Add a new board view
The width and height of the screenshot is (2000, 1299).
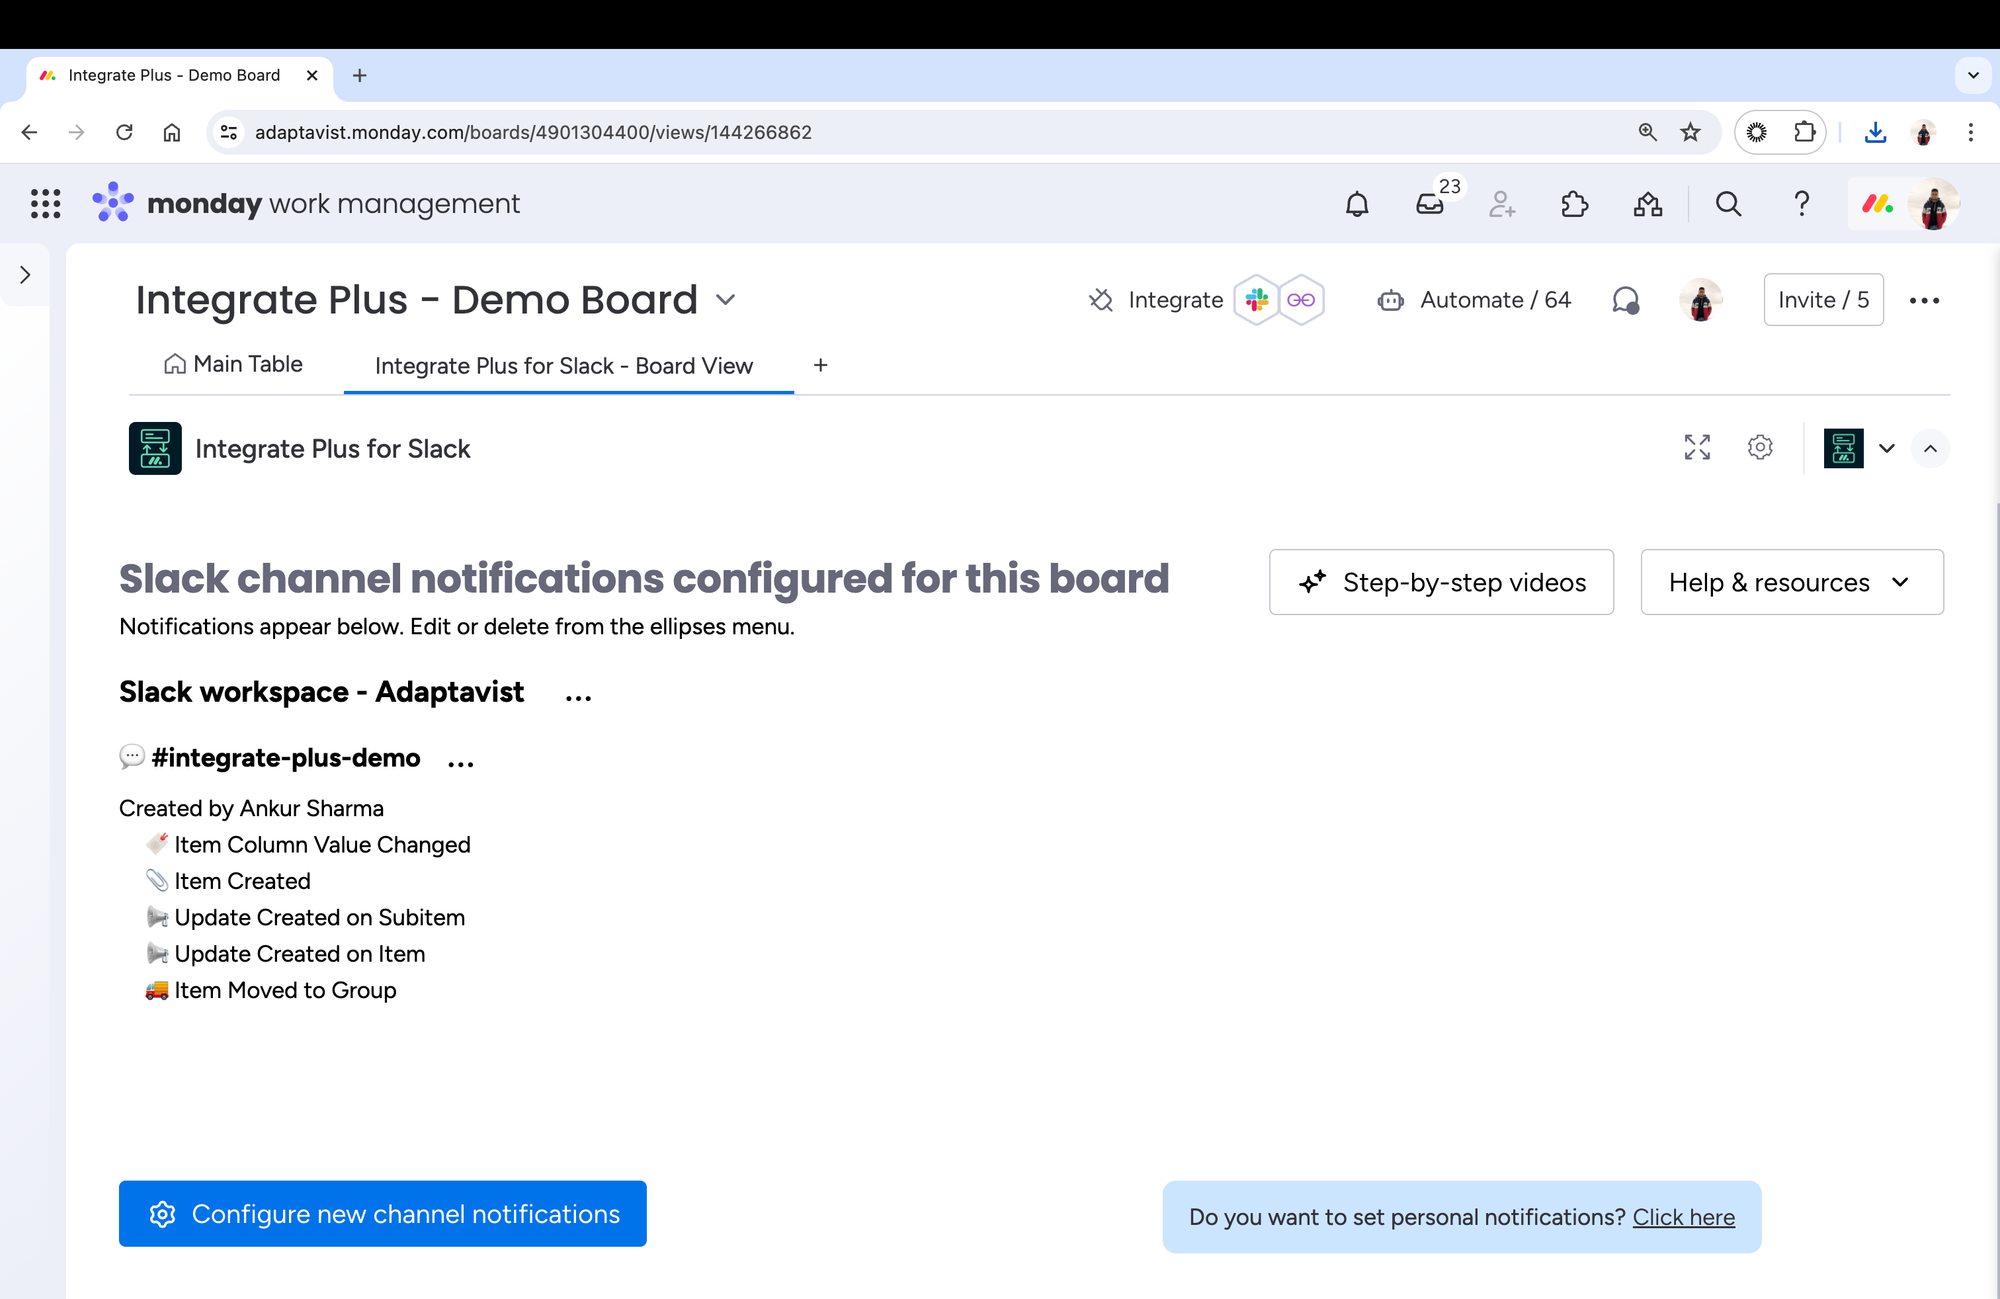[820, 365]
